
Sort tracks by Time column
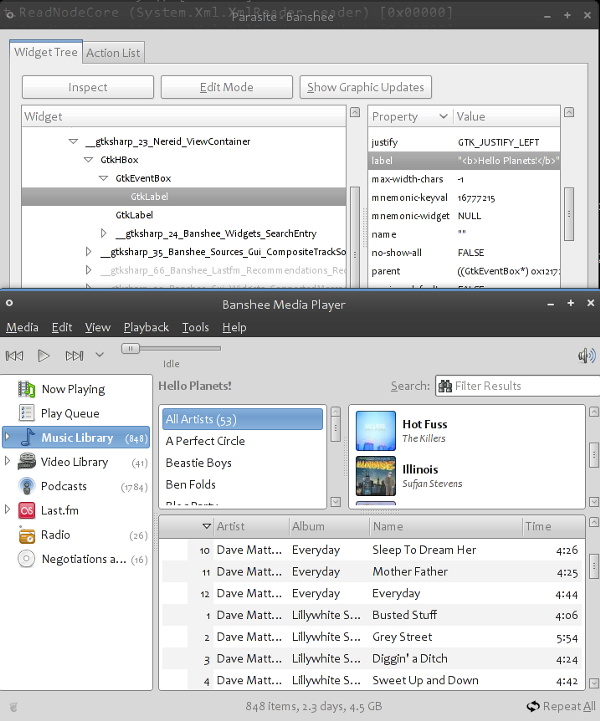point(554,526)
